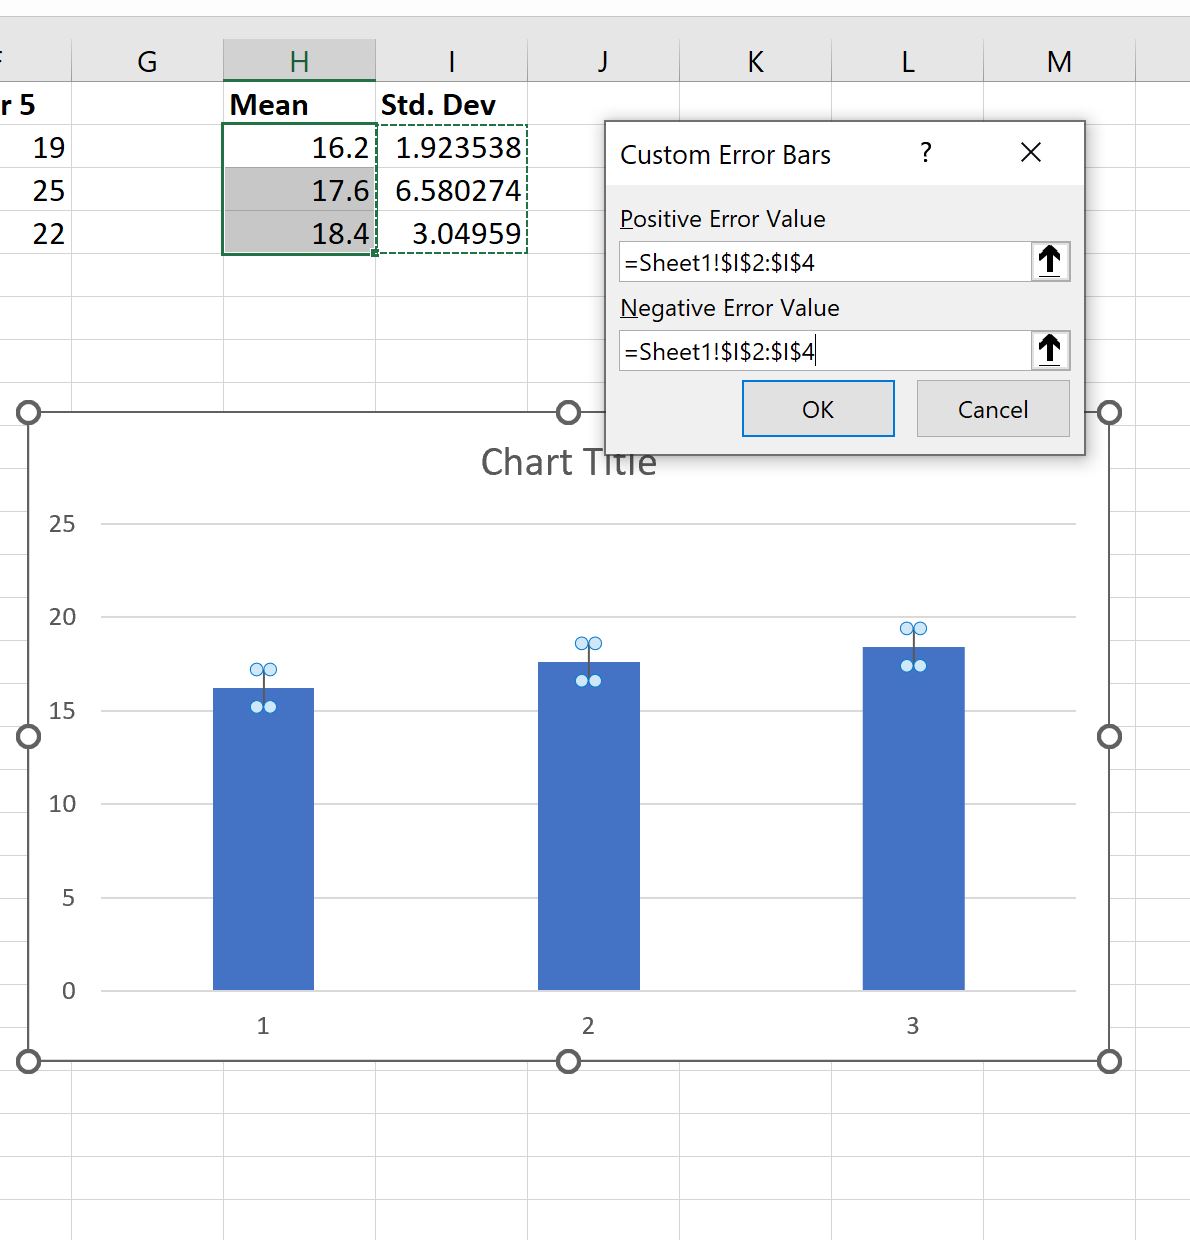Select cell containing 6.580274
Viewport: 1190px width, 1240px height.
pyautogui.click(x=452, y=191)
